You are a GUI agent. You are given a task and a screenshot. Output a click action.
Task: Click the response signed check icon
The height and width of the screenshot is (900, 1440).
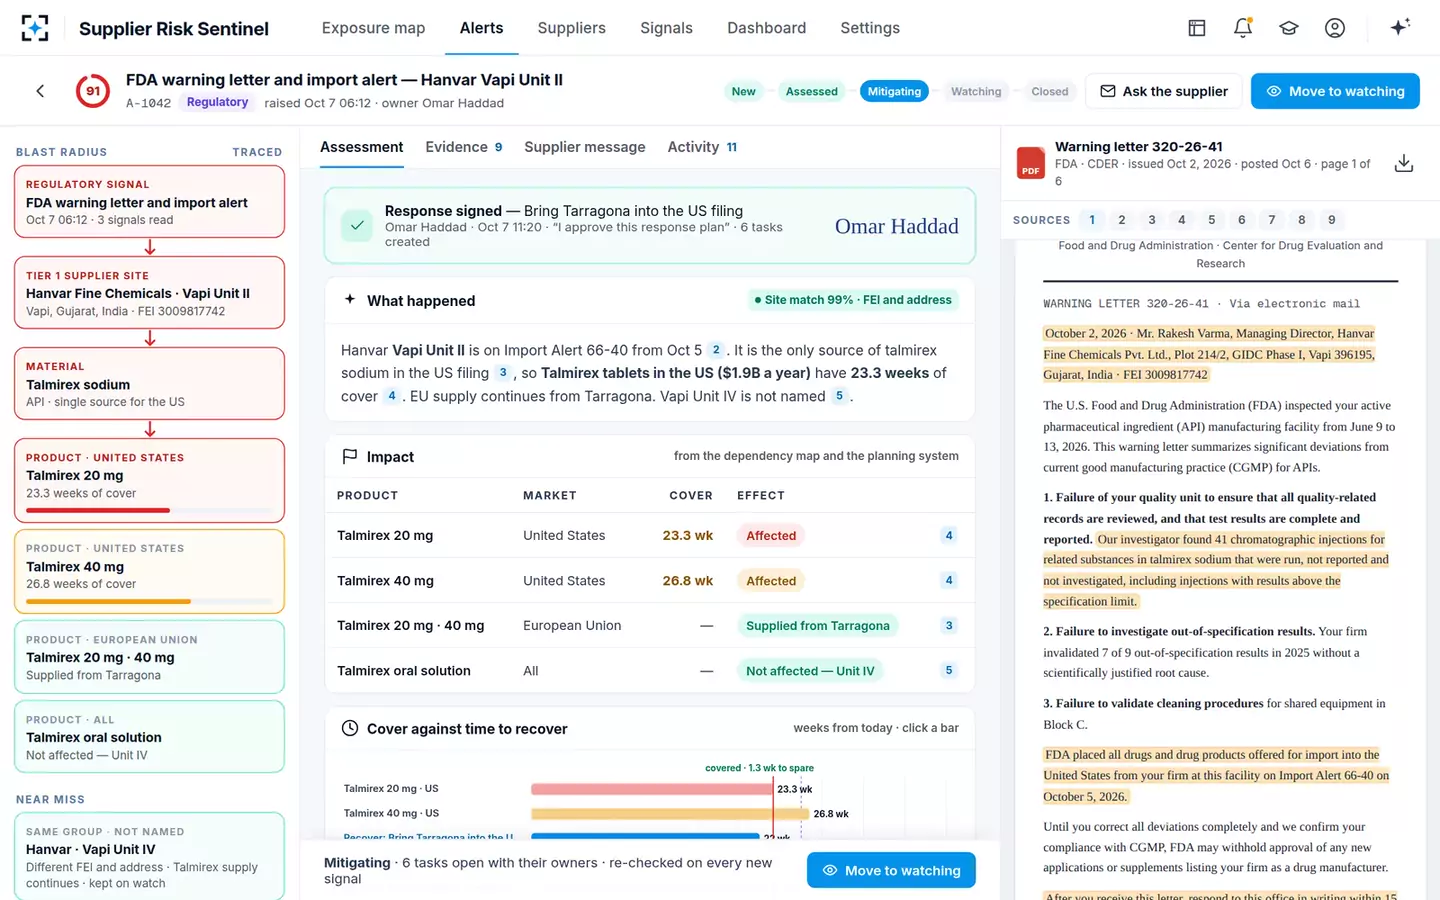(357, 226)
